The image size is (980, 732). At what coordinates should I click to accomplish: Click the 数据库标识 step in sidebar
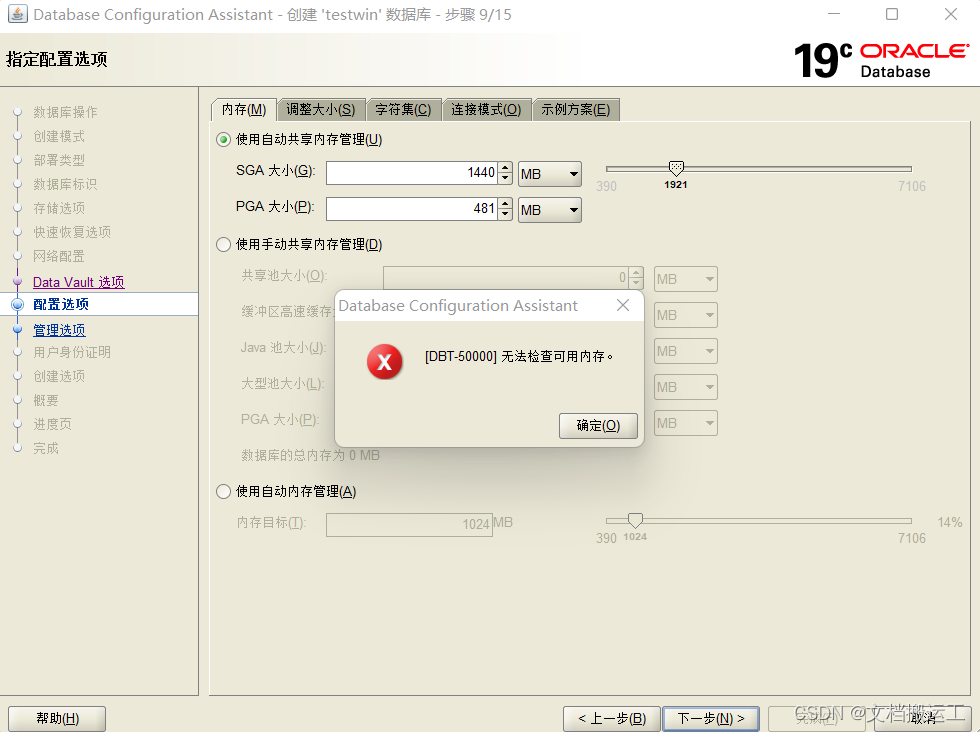pos(66,184)
